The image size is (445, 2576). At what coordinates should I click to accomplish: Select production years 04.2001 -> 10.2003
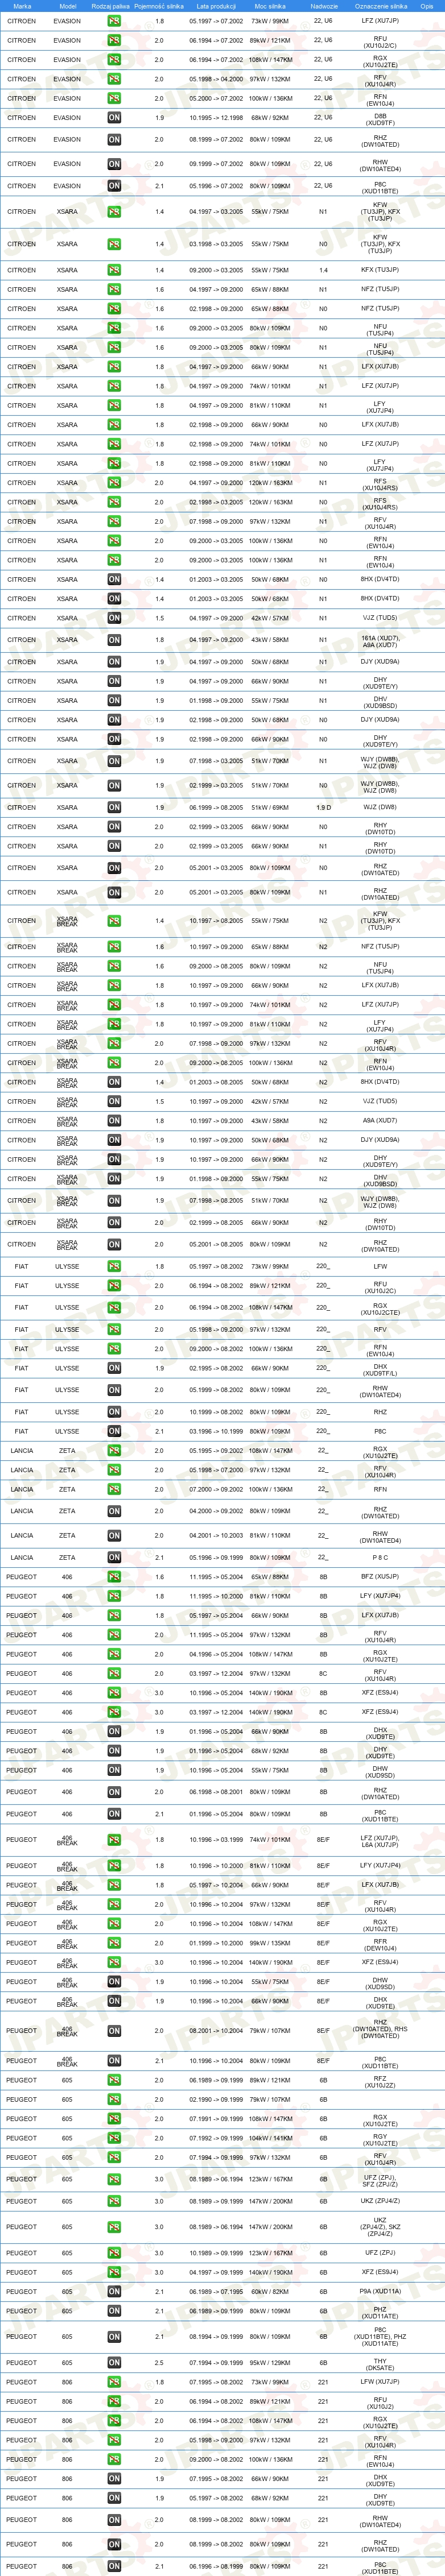(x=216, y=1535)
